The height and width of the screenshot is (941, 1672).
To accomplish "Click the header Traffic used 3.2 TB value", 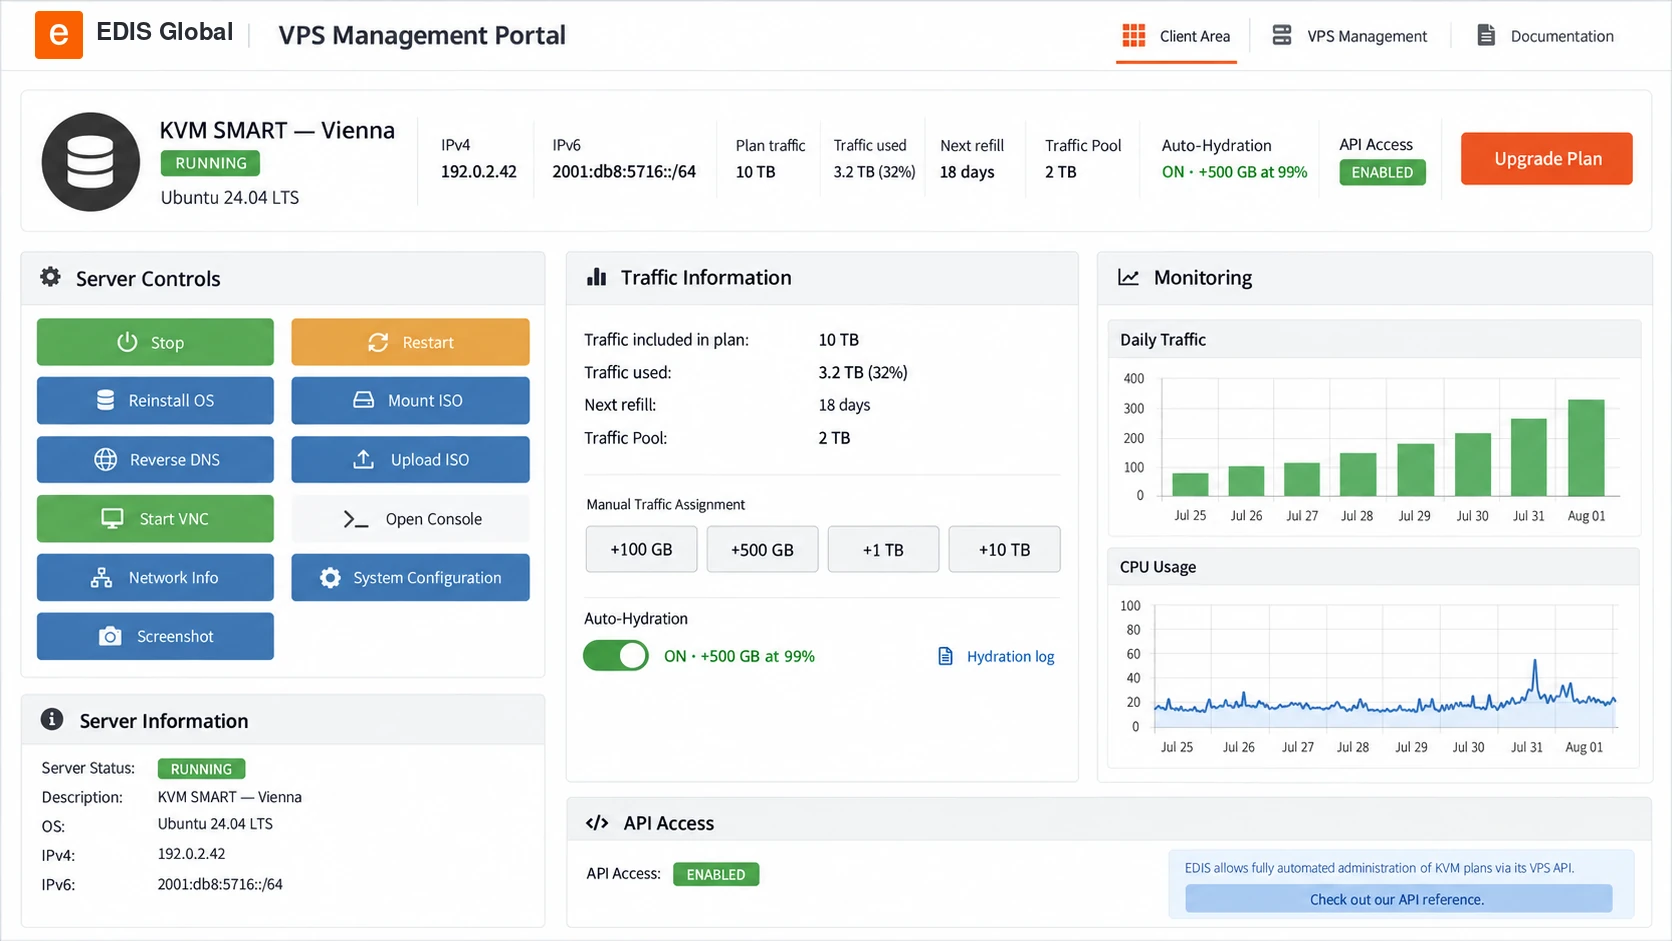I will pos(874,172).
